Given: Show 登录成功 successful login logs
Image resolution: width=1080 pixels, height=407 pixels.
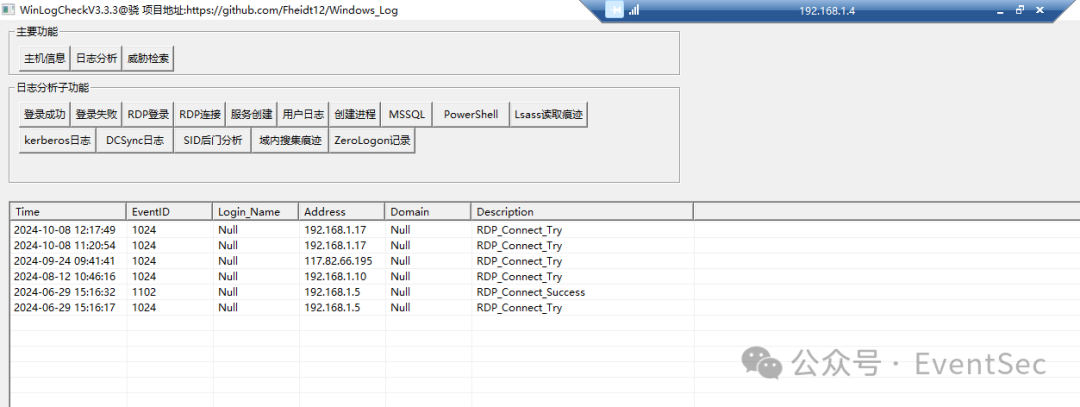Looking at the screenshot, I should [45, 115].
